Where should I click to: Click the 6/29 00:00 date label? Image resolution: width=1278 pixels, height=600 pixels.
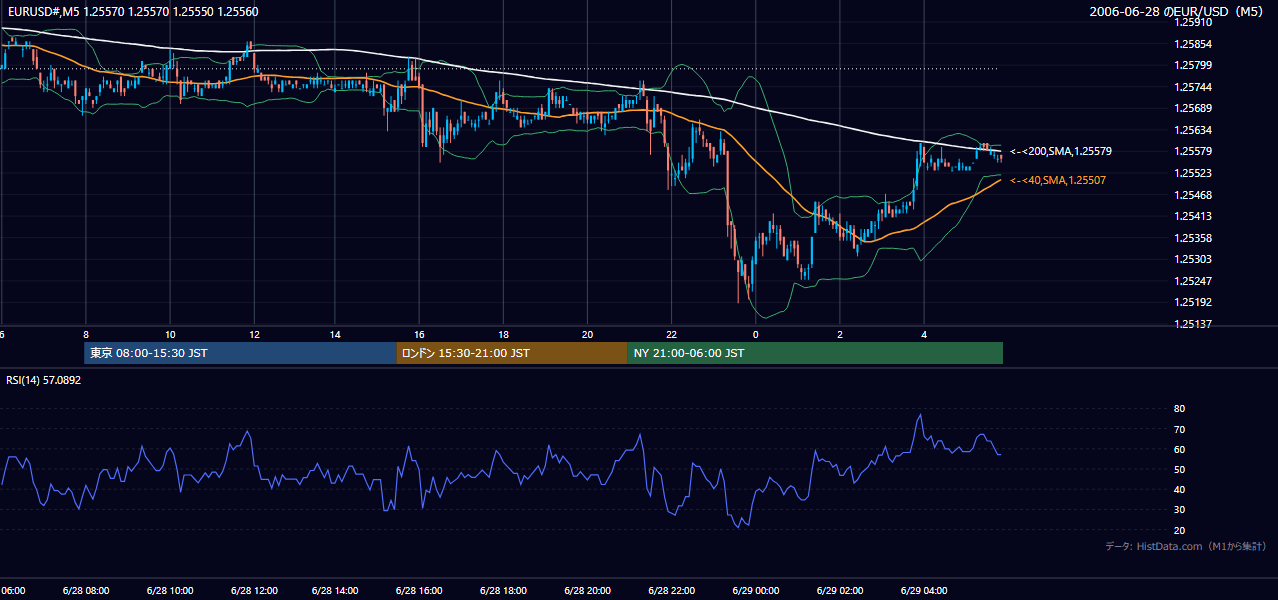(755, 591)
